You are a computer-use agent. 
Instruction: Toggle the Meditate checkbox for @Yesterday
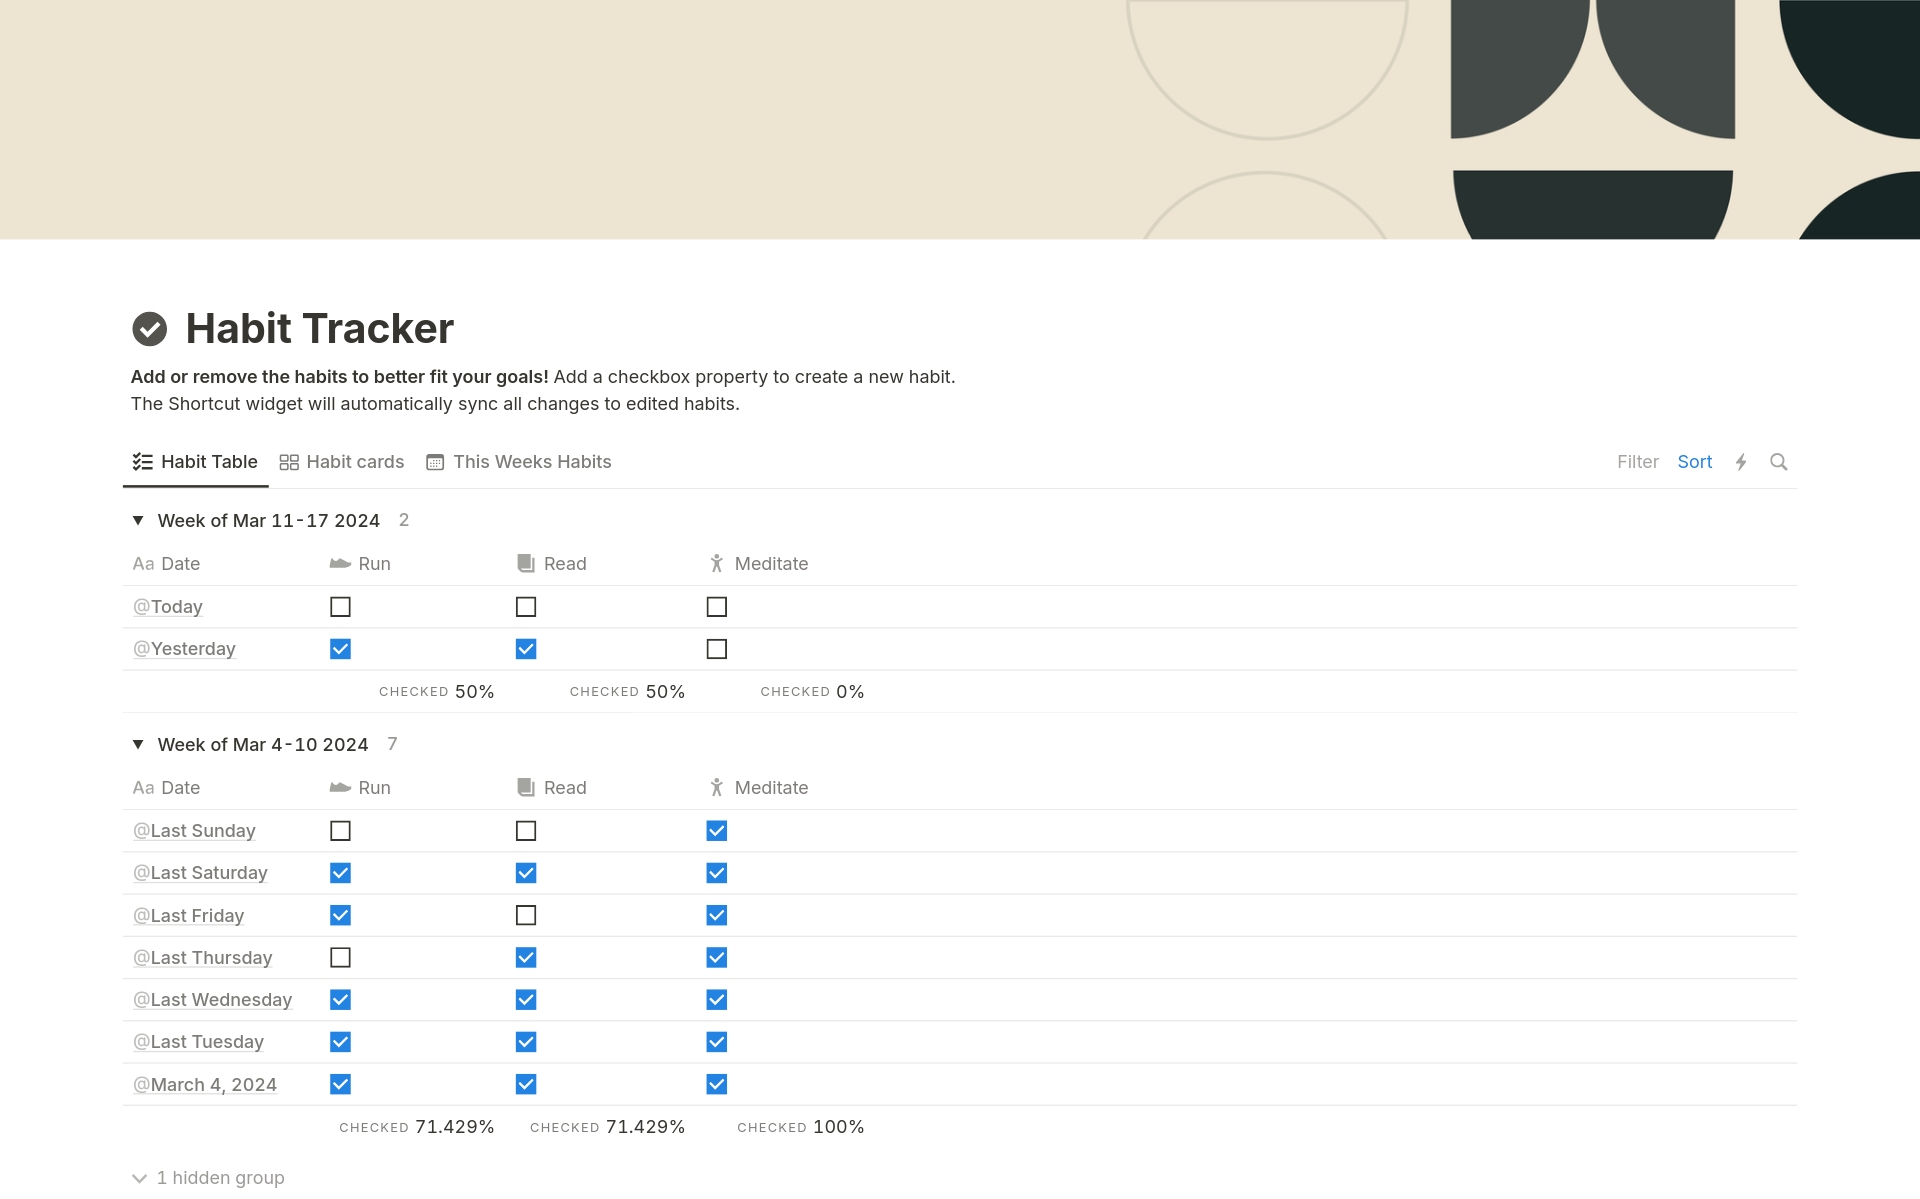click(x=716, y=649)
